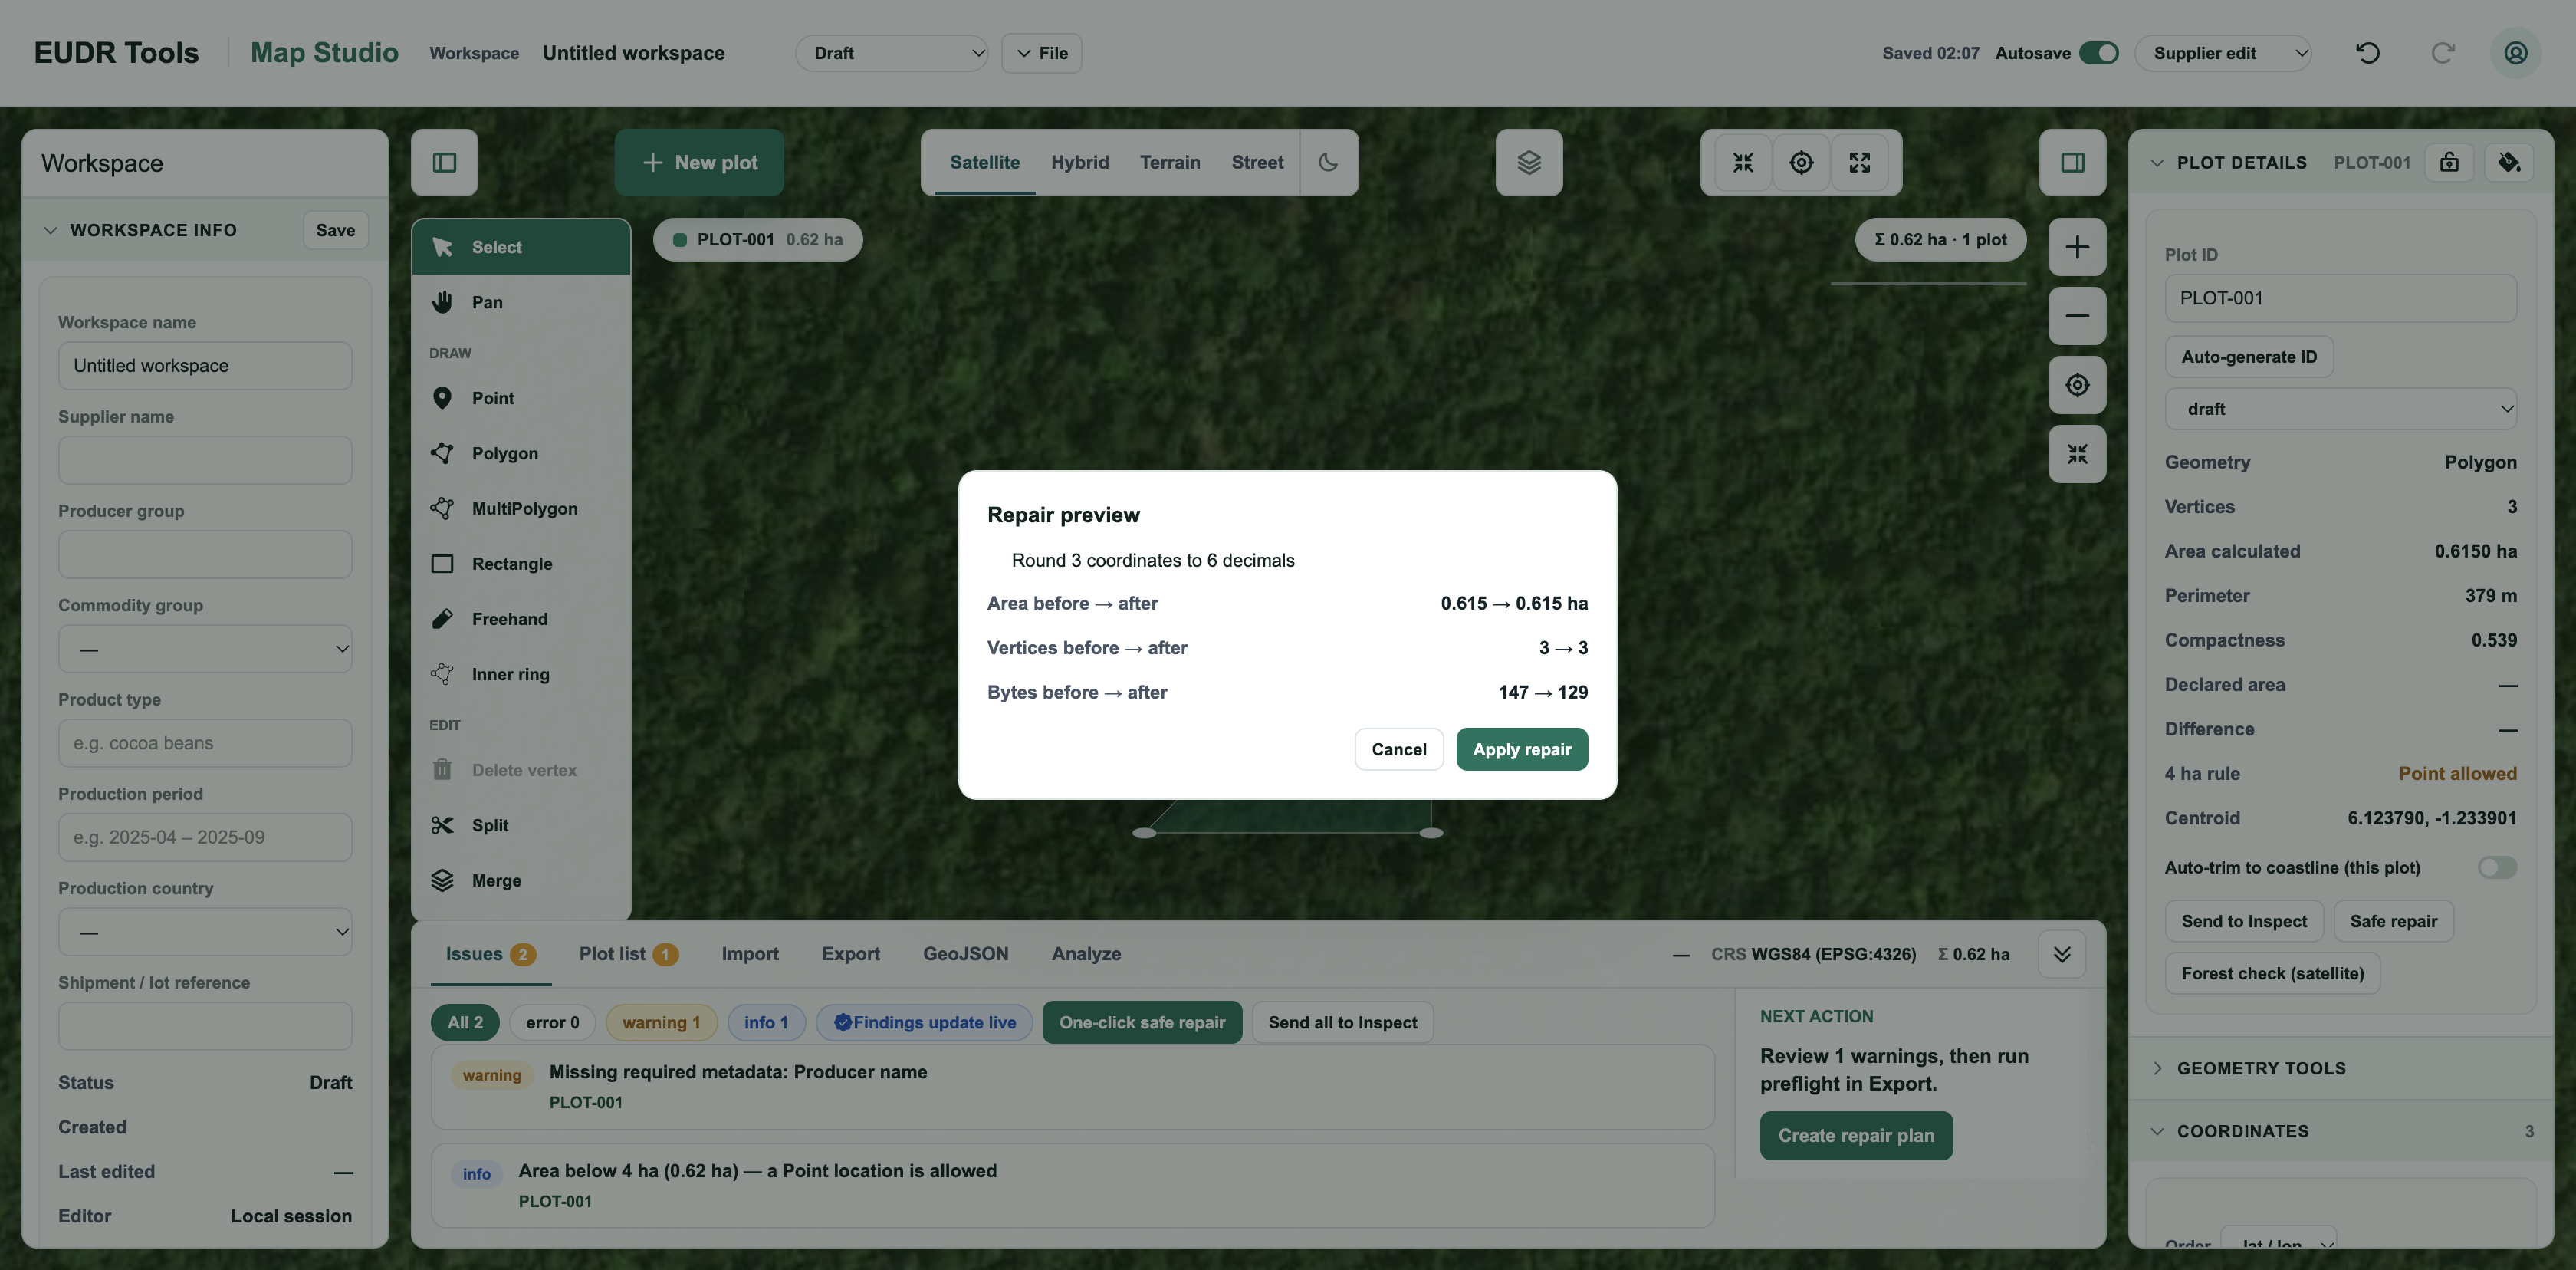Expand the Geometry Tools section
This screenshot has width=2576, height=1270.
coord(2340,1068)
